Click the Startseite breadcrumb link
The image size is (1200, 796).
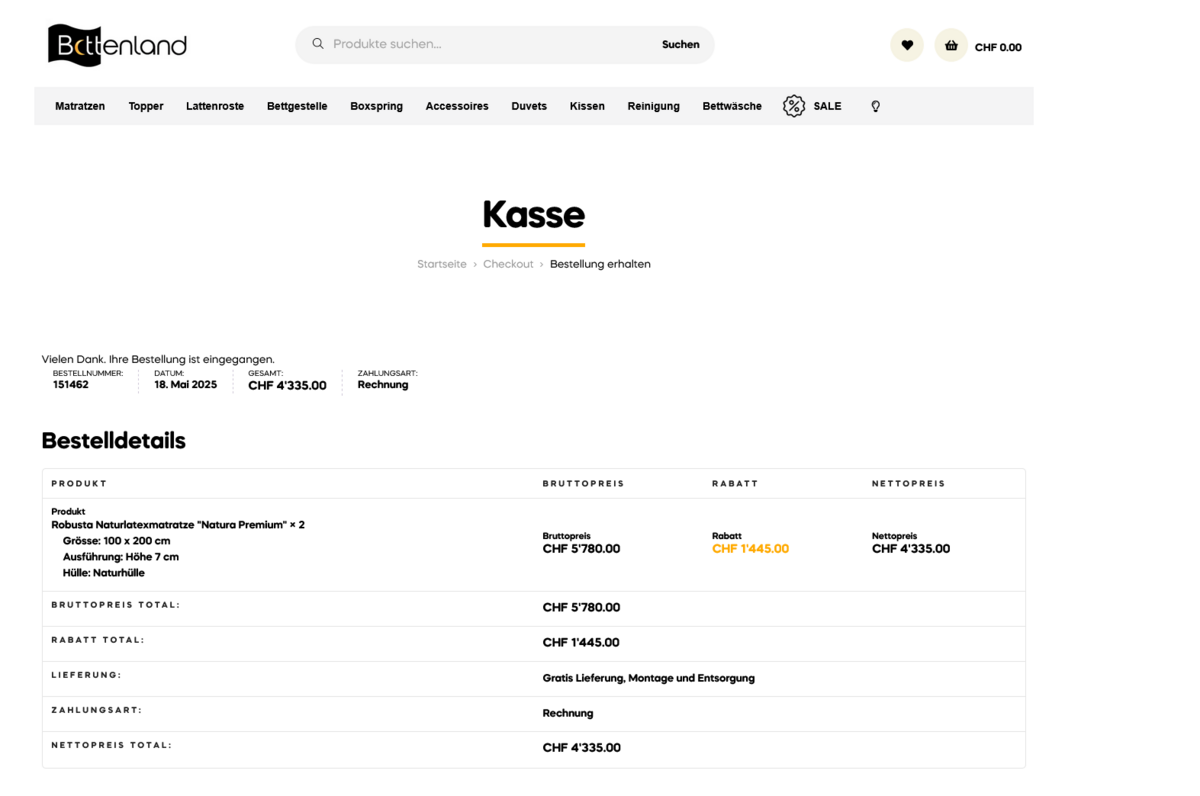pyautogui.click(x=441, y=264)
